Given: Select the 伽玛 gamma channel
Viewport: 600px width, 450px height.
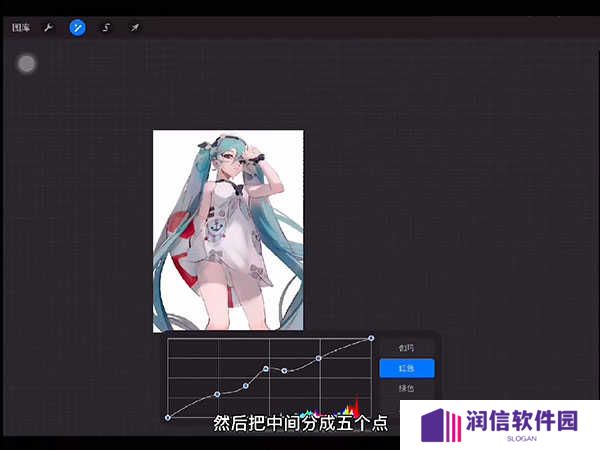Looking at the screenshot, I should [x=406, y=348].
